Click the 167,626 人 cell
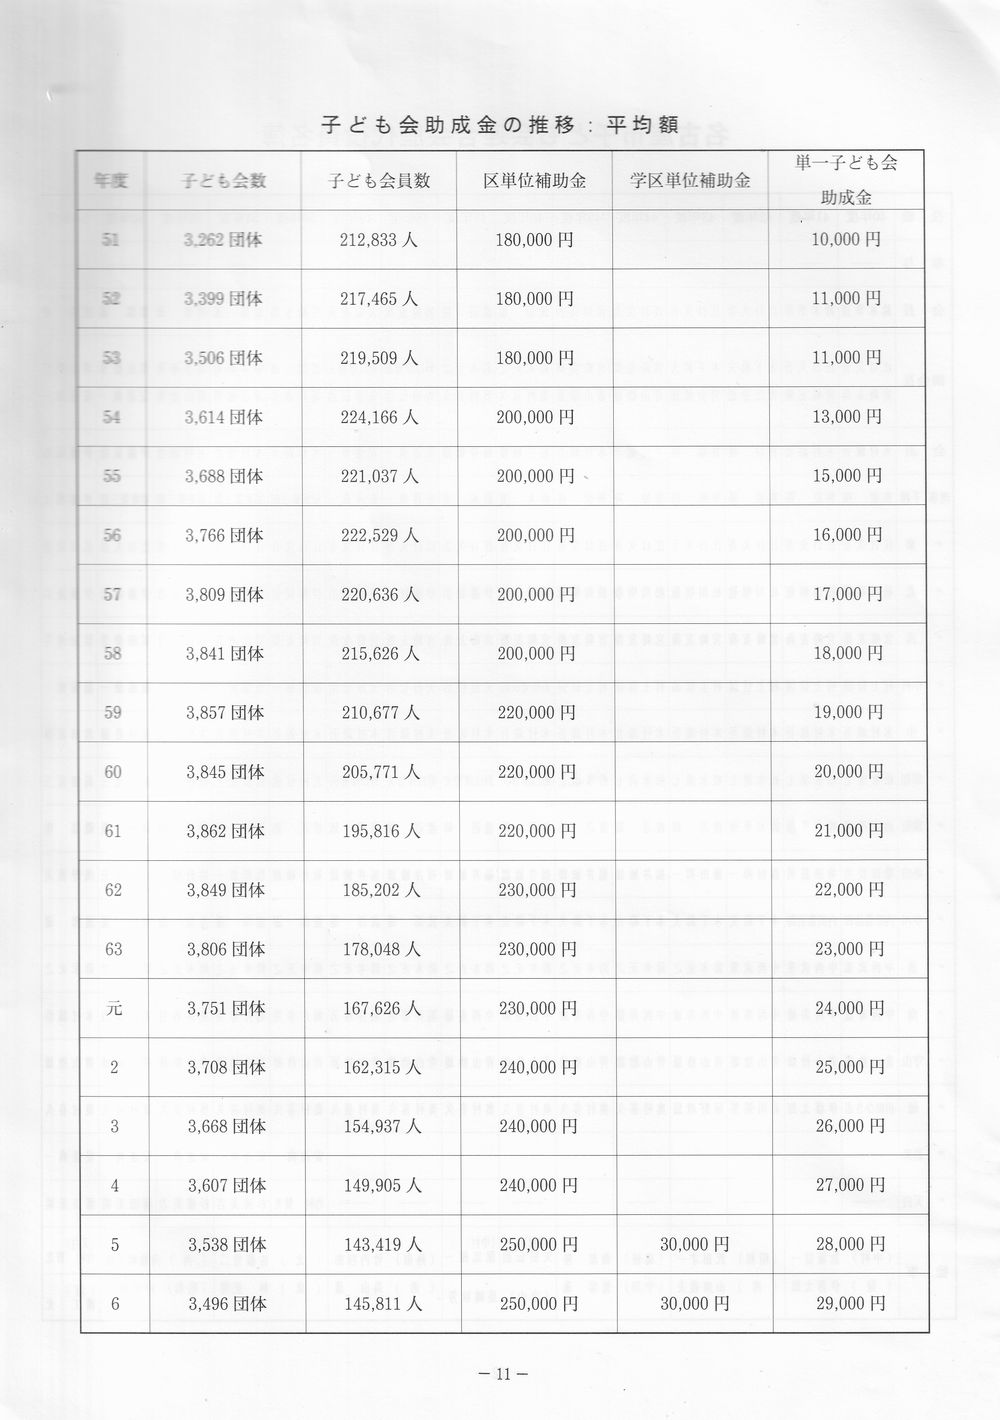The width and height of the screenshot is (1000, 1420). (x=380, y=1008)
